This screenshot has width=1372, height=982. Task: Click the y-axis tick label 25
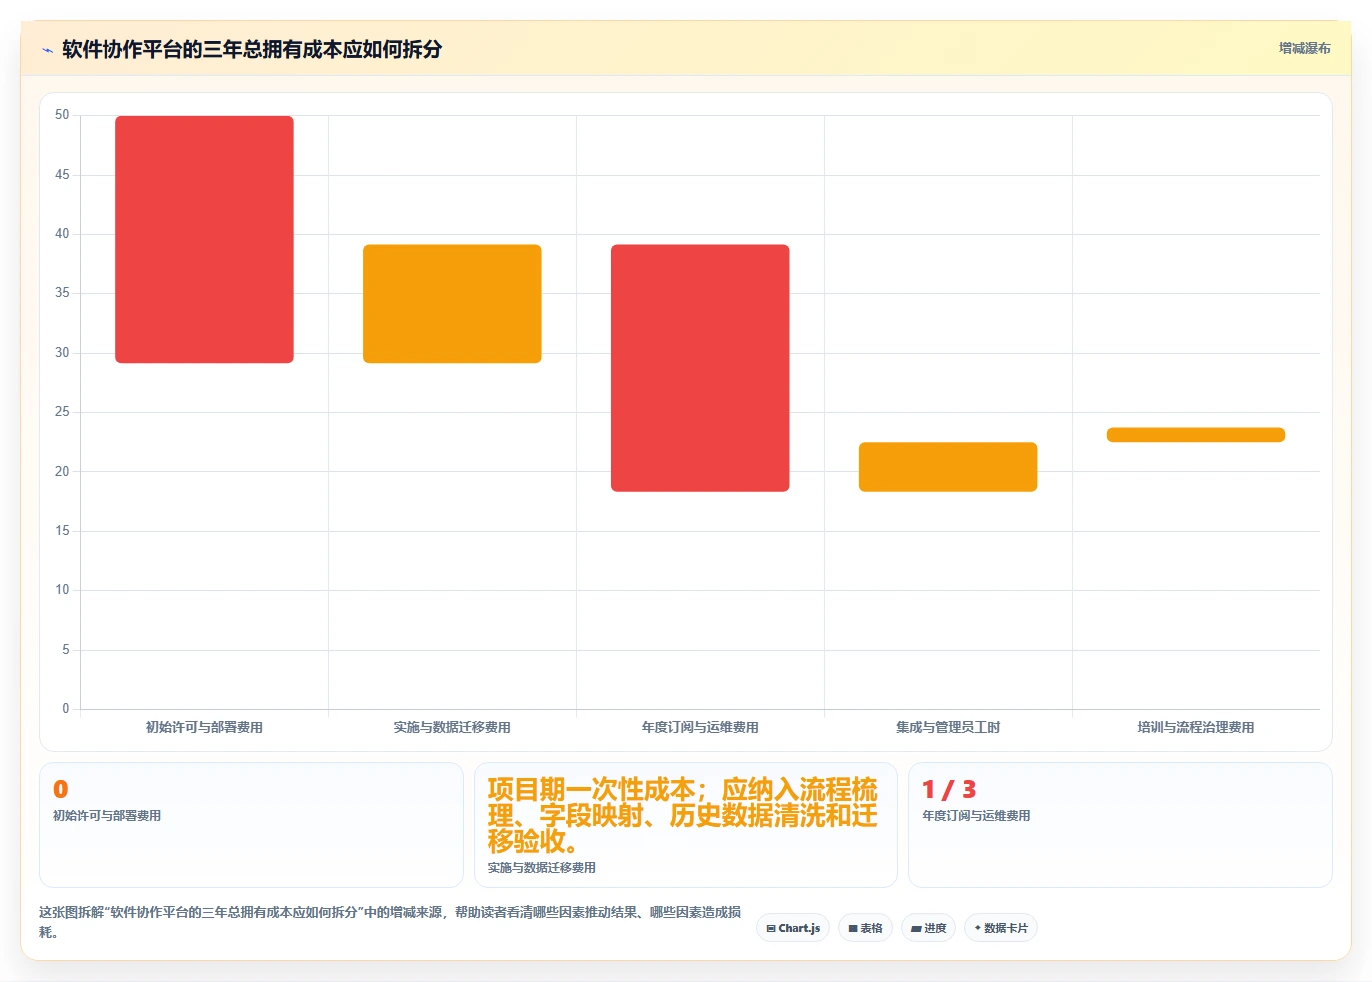point(62,412)
